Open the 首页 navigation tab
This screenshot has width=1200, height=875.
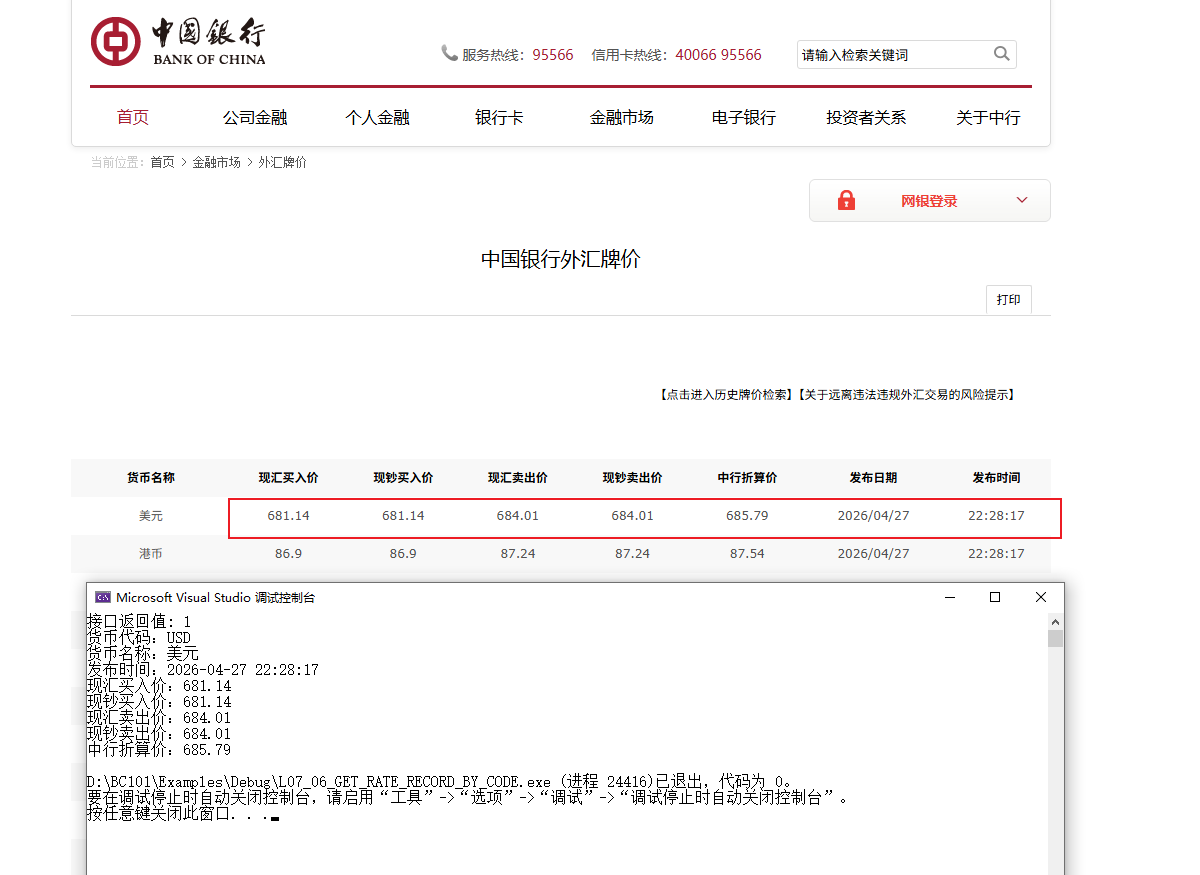point(133,117)
